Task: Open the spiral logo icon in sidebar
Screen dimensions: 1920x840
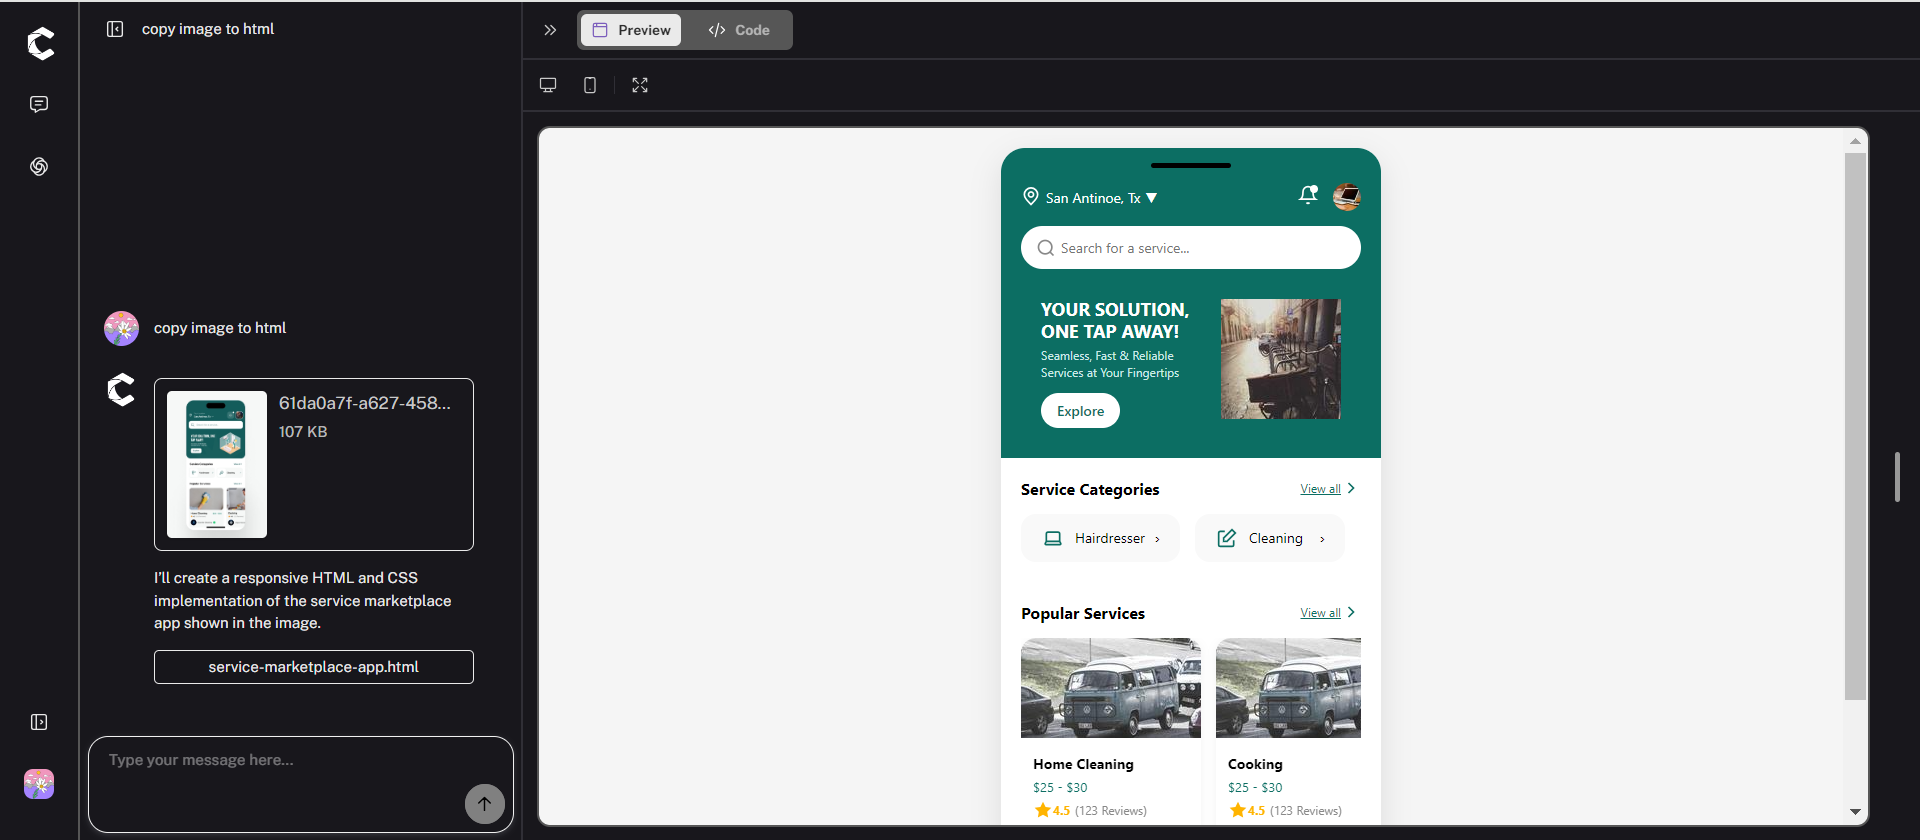Action: click(39, 166)
